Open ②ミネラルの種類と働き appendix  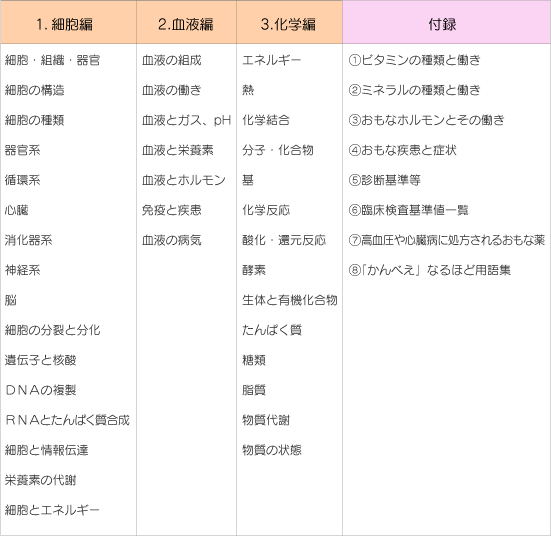(415, 90)
